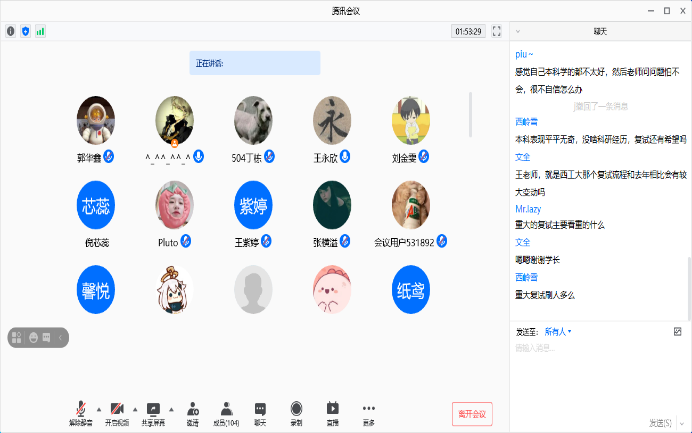The image size is (692, 433).
Task: Unmute microphone with 解除静音 button
Action: click(x=80, y=412)
